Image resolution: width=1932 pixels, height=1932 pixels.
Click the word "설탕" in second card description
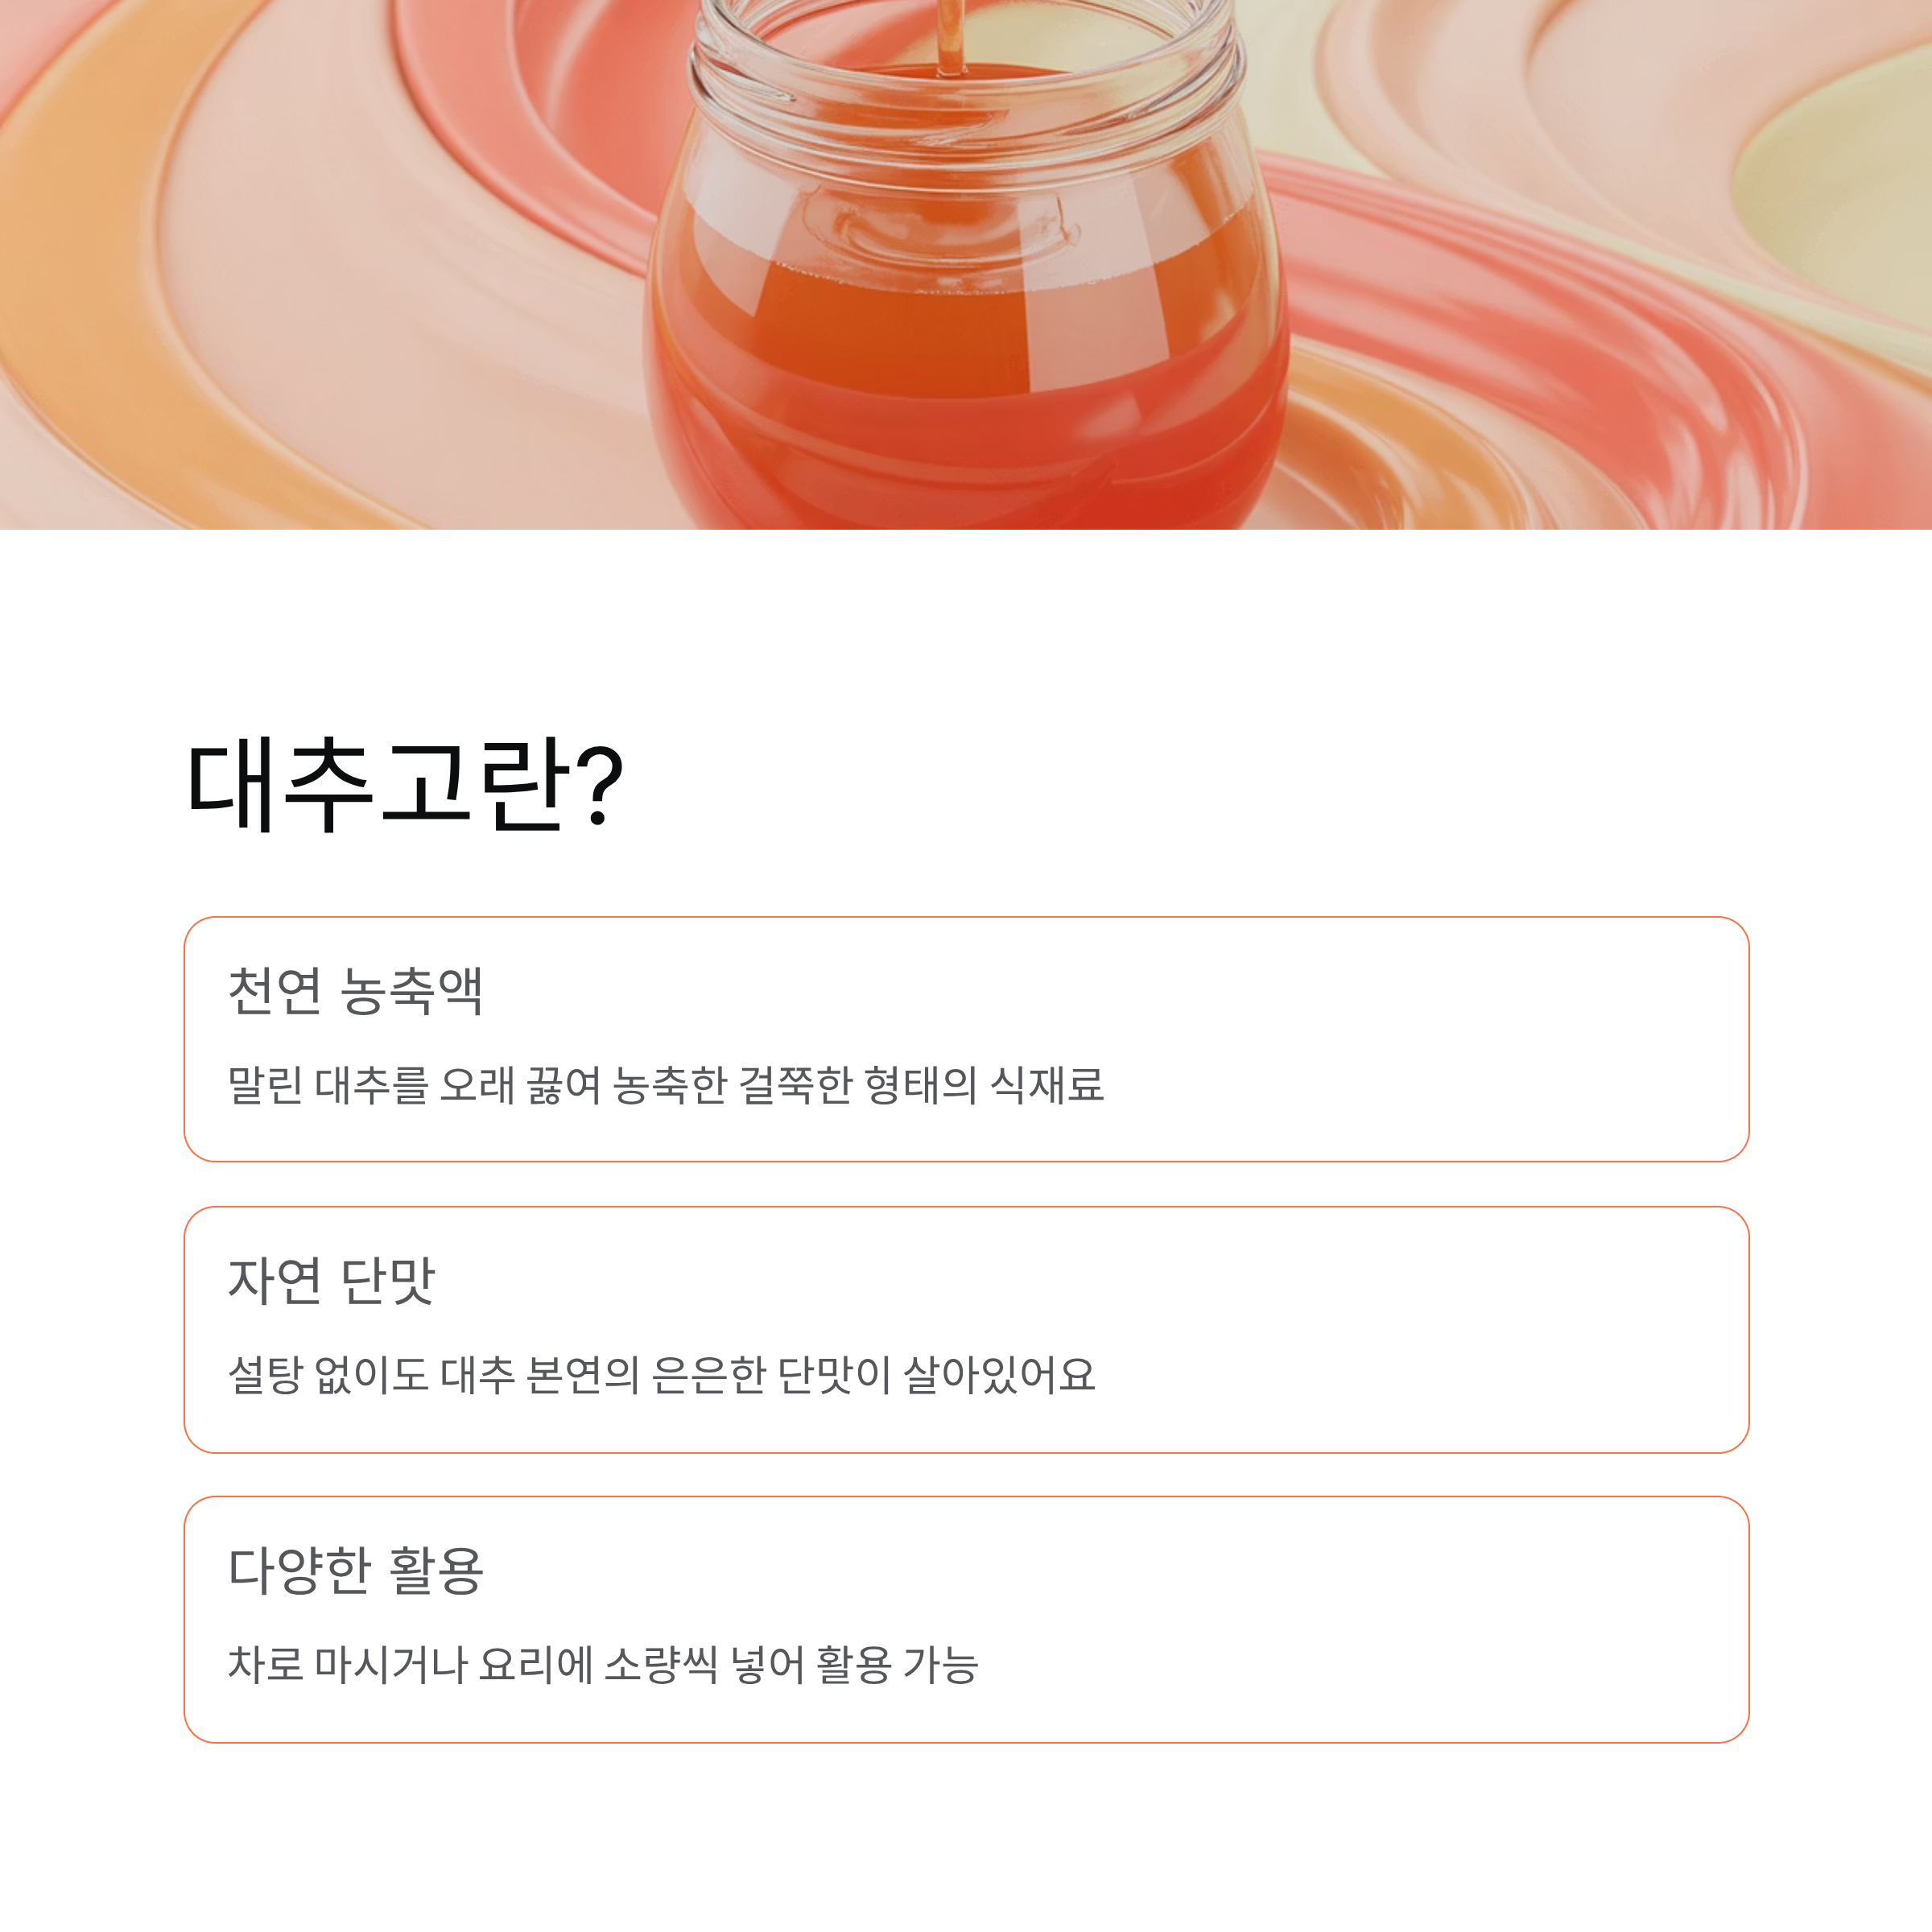click(x=265, y=1376)
